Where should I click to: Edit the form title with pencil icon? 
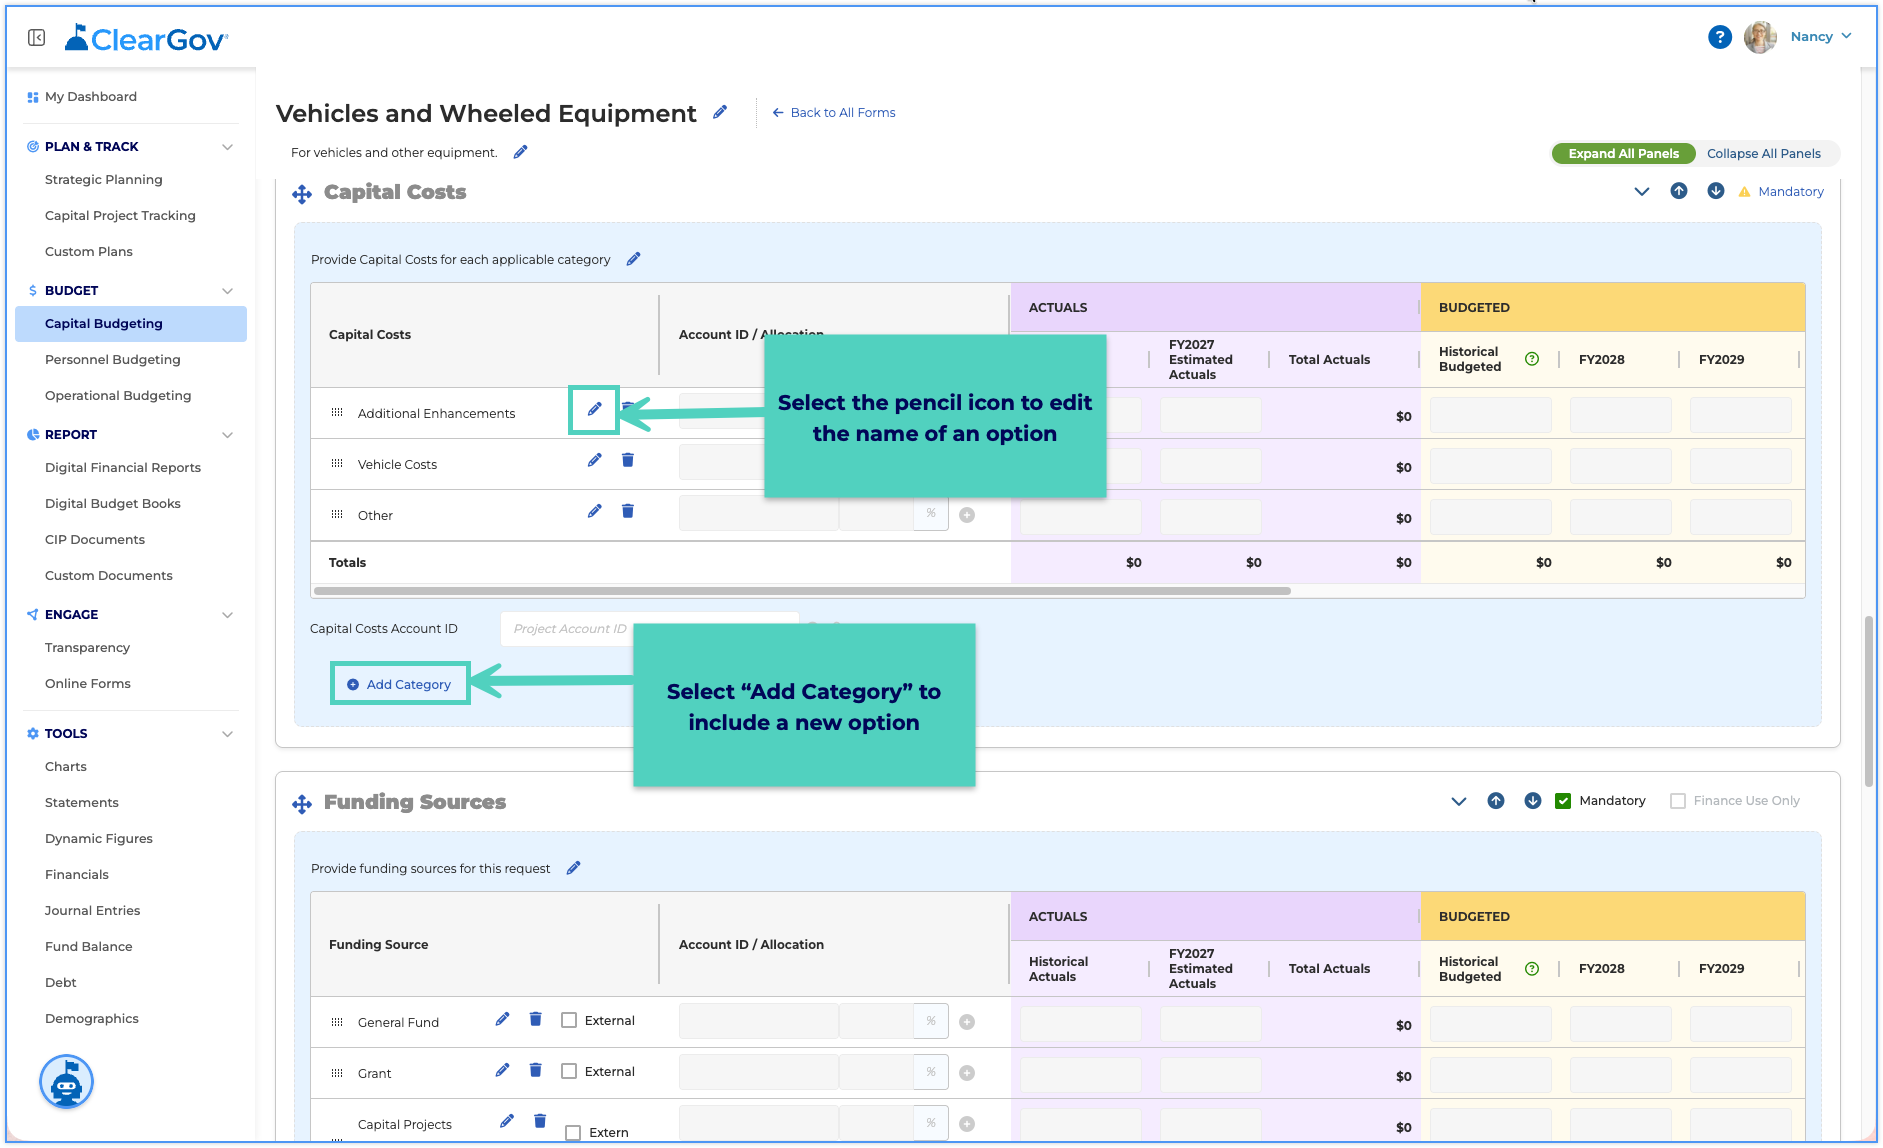(x=720, y=112)
